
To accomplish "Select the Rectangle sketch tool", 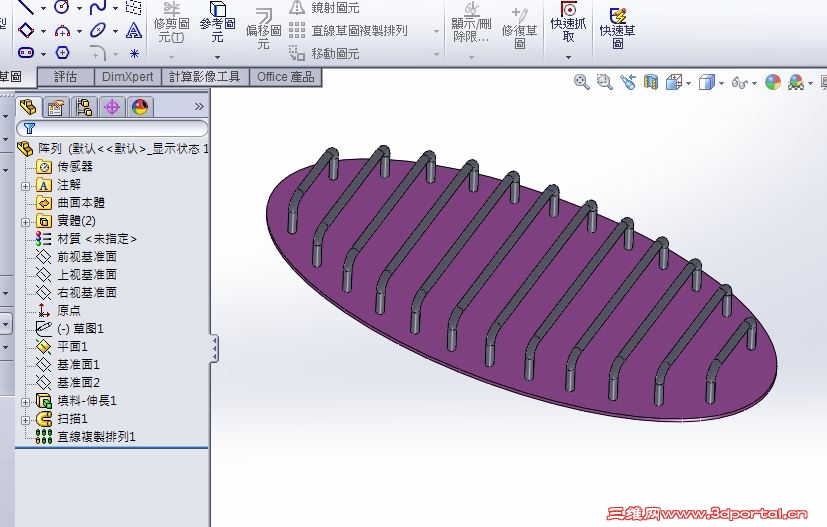I will coord(26,30).
